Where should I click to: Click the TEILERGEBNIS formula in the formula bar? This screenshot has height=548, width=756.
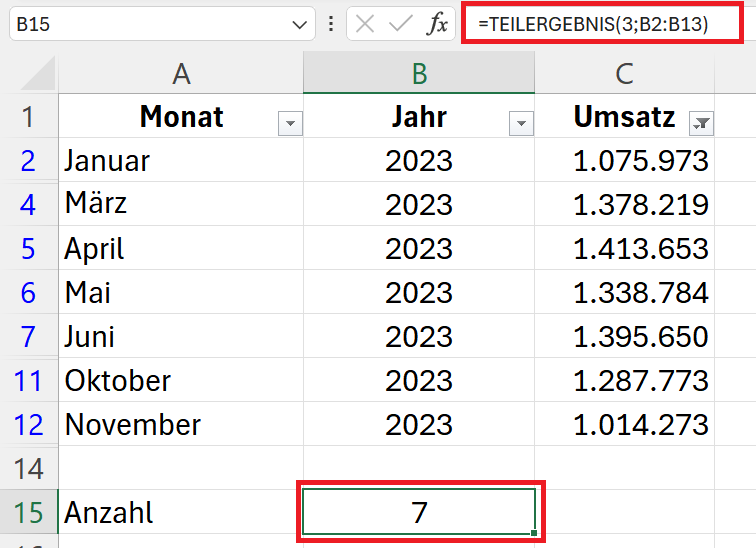(593, 24)
